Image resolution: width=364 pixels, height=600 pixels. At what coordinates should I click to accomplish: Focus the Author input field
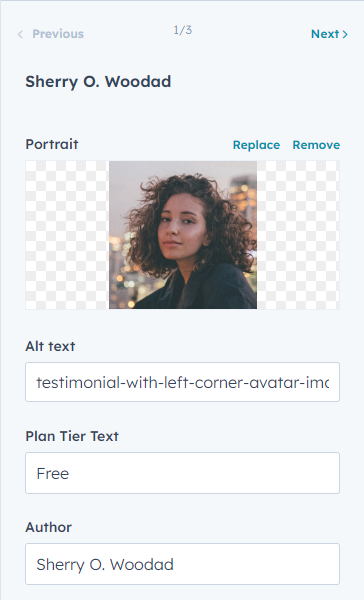point(182,564)
